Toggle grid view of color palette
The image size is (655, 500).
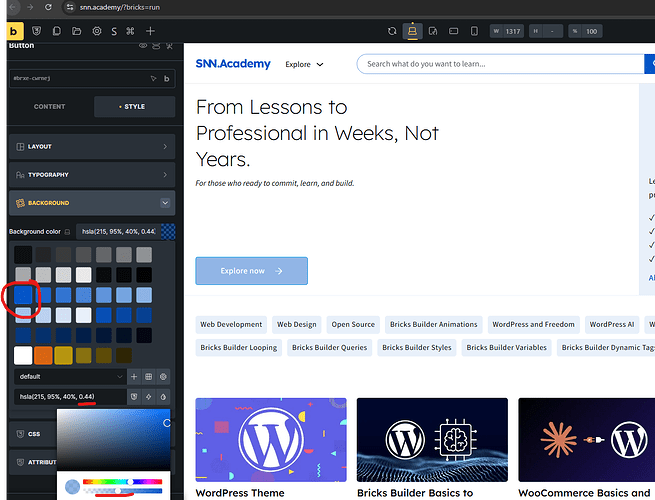(x=148, y=376)
